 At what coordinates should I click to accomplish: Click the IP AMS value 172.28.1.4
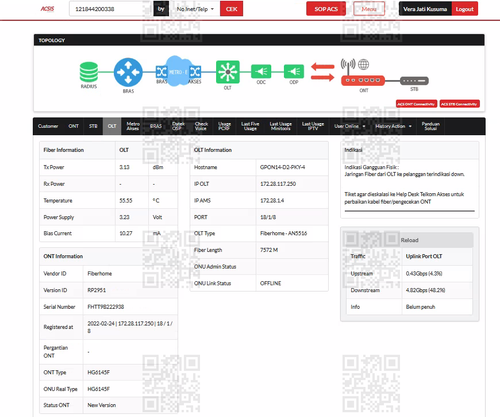click(x=272, y=201)
